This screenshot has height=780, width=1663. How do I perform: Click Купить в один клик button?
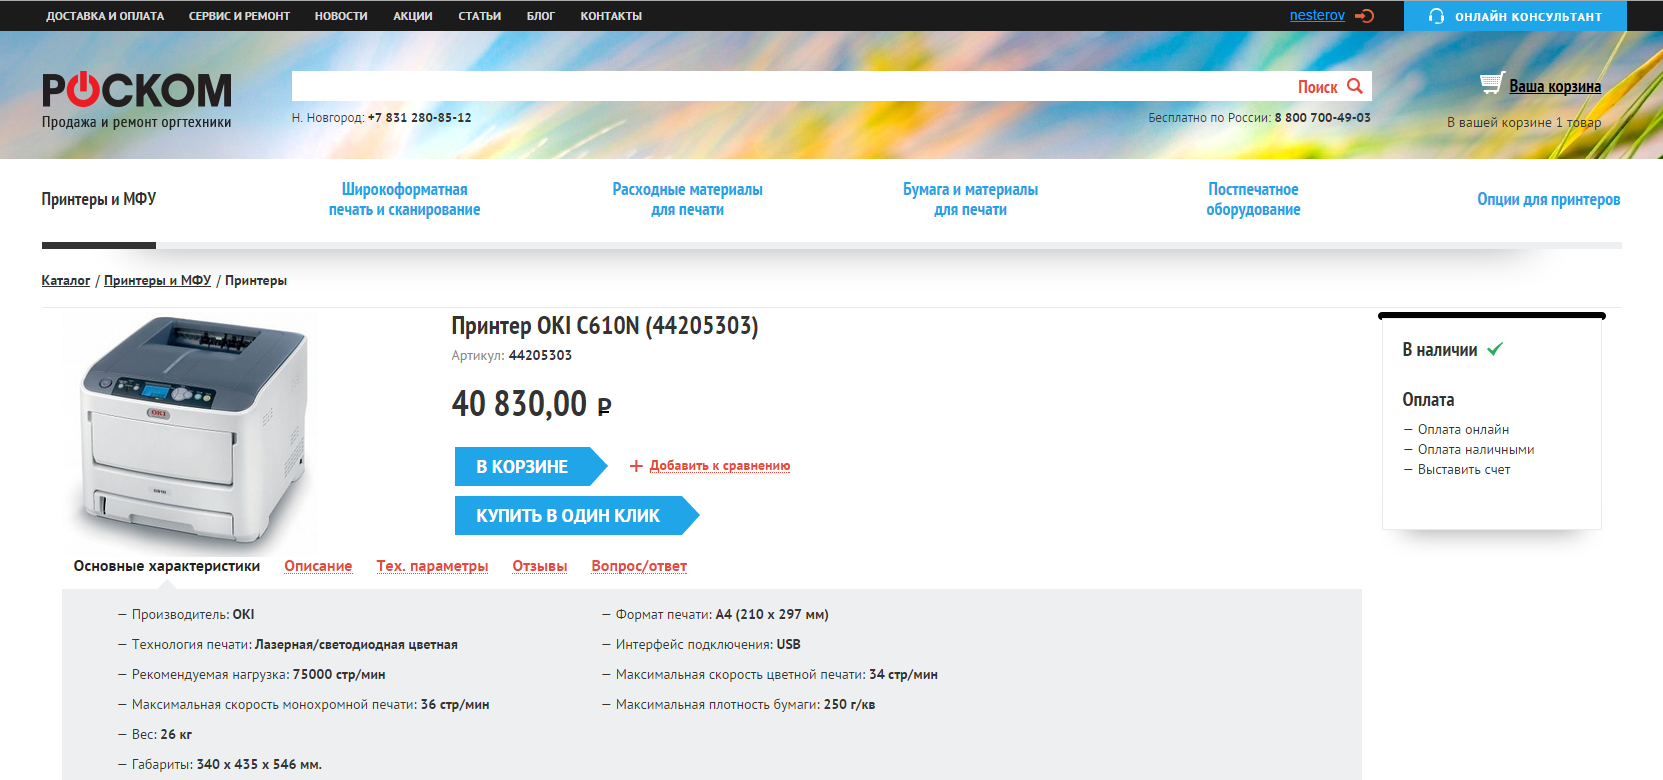(x=577, y=515)
